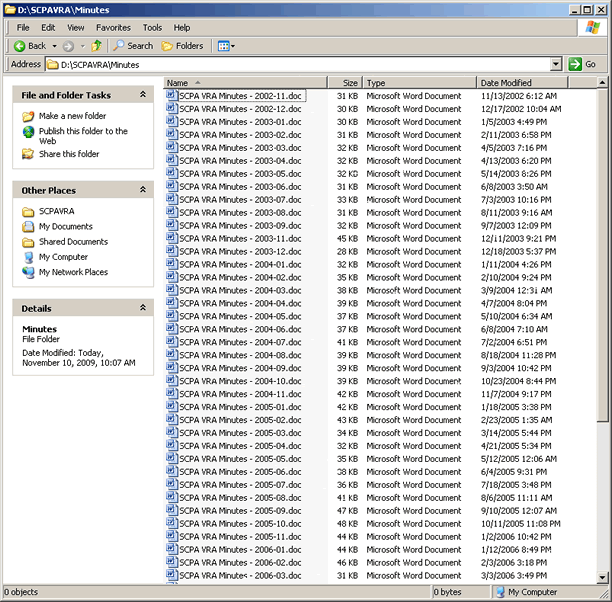Open the File menu
This screenshot has height=602, width=612.
(23, 28)
